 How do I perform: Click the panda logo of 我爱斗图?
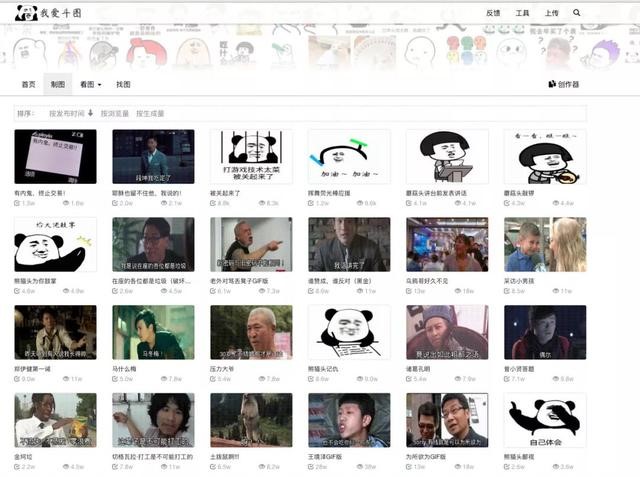tap(26, 13)
